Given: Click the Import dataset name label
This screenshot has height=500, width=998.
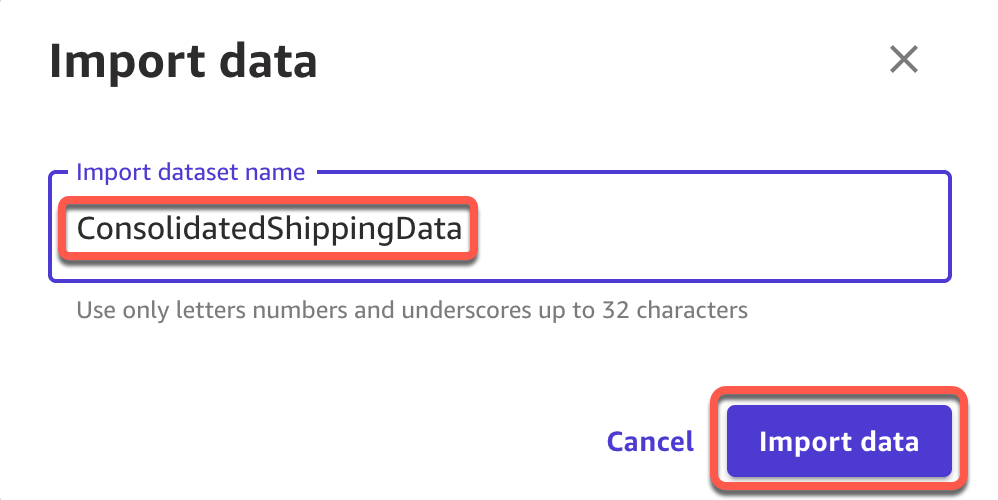Looking at the screenshot, I should click(x=190, y=172).
